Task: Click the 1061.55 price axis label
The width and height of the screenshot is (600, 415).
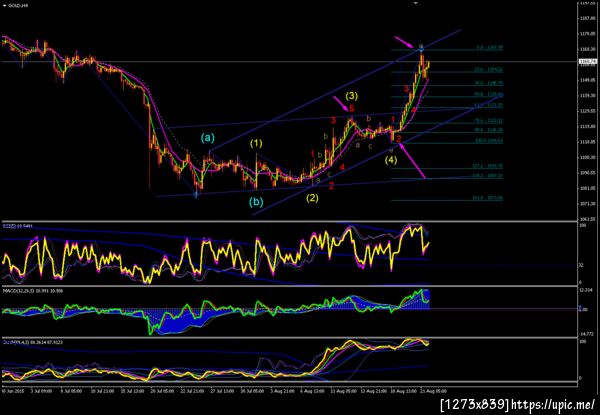Action: 588,219
